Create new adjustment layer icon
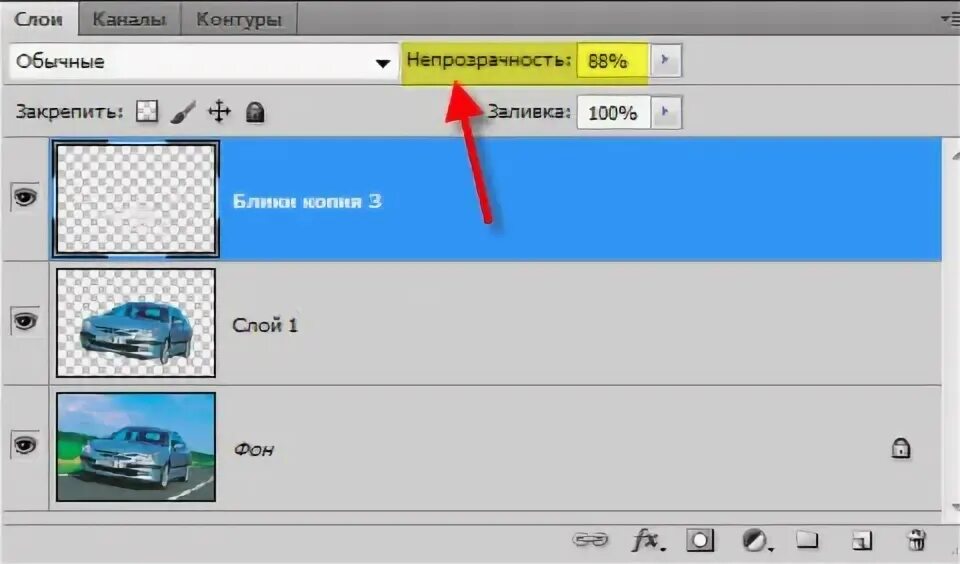This screenshot has width=960, height=564. tap(756, 540)
